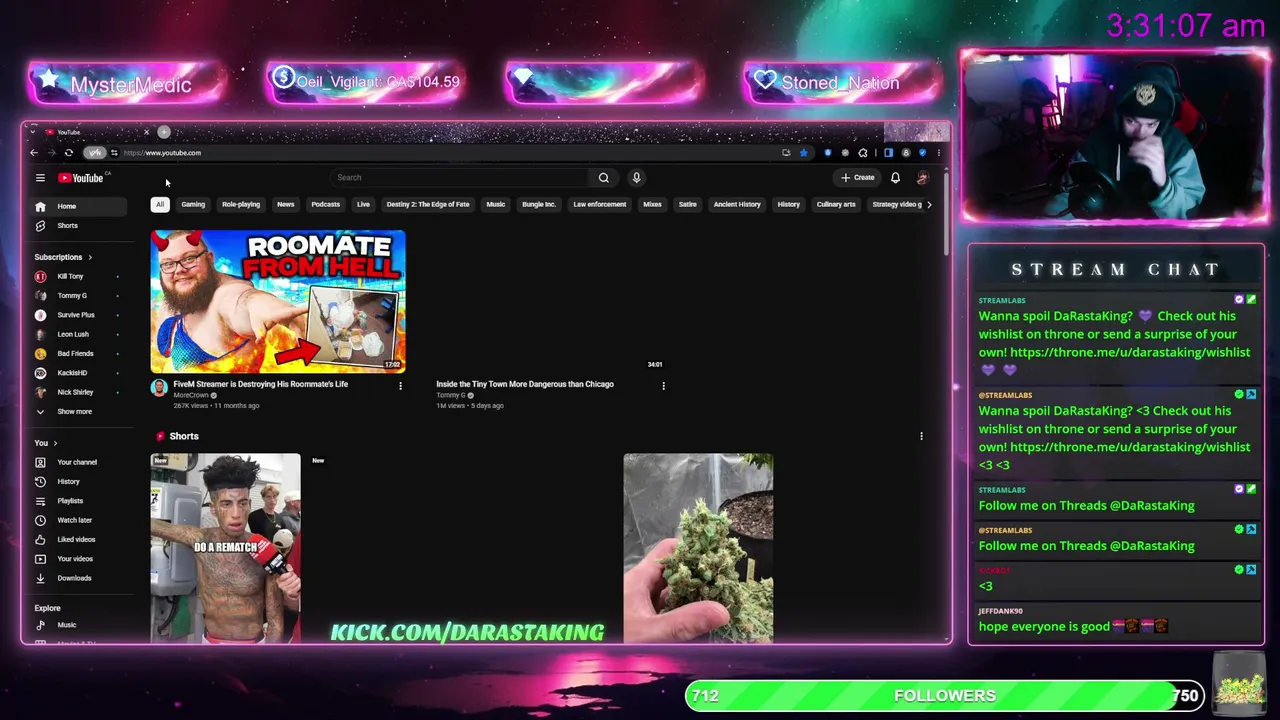Open Your channel in the sidebar

point(79,462)
